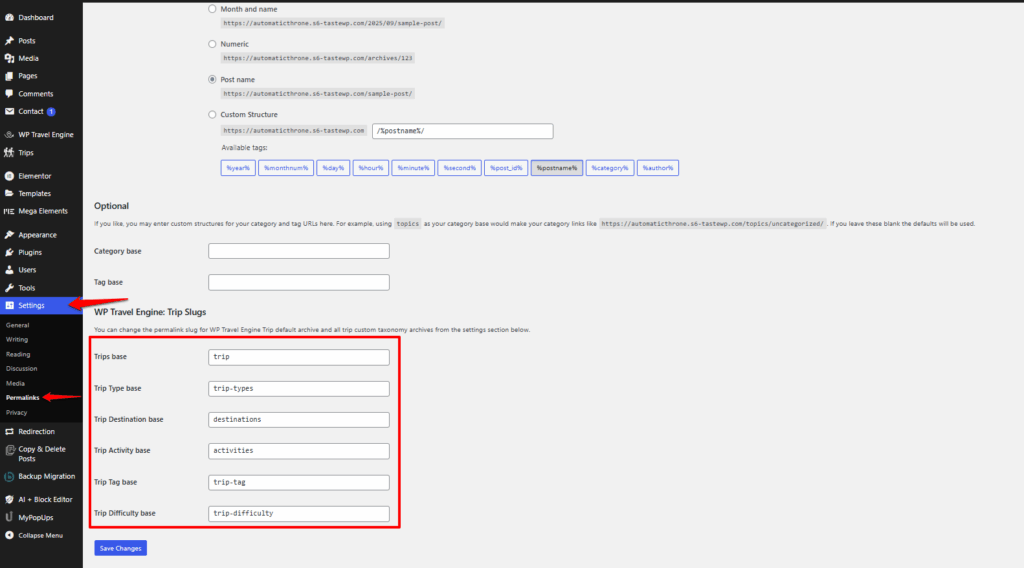Screen dimensions: 1024x568
Task: Click the %year% available tag button
Action: click(238, 168)
